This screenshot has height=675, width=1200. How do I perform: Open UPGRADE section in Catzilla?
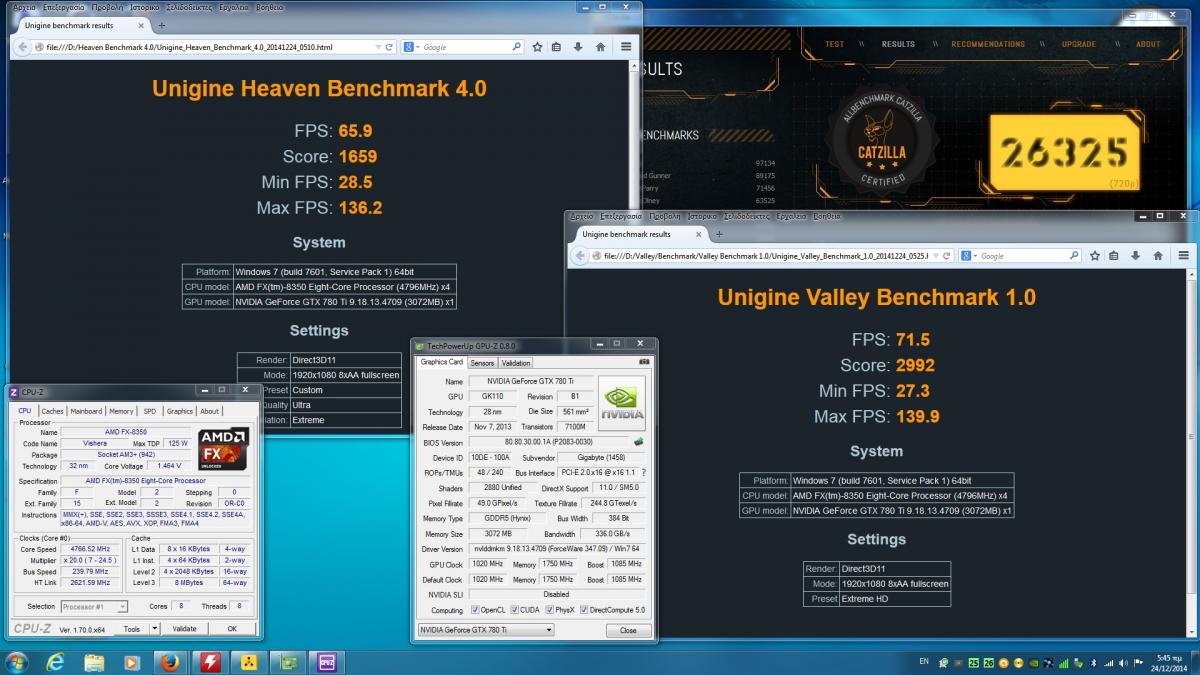point(1079,44)
